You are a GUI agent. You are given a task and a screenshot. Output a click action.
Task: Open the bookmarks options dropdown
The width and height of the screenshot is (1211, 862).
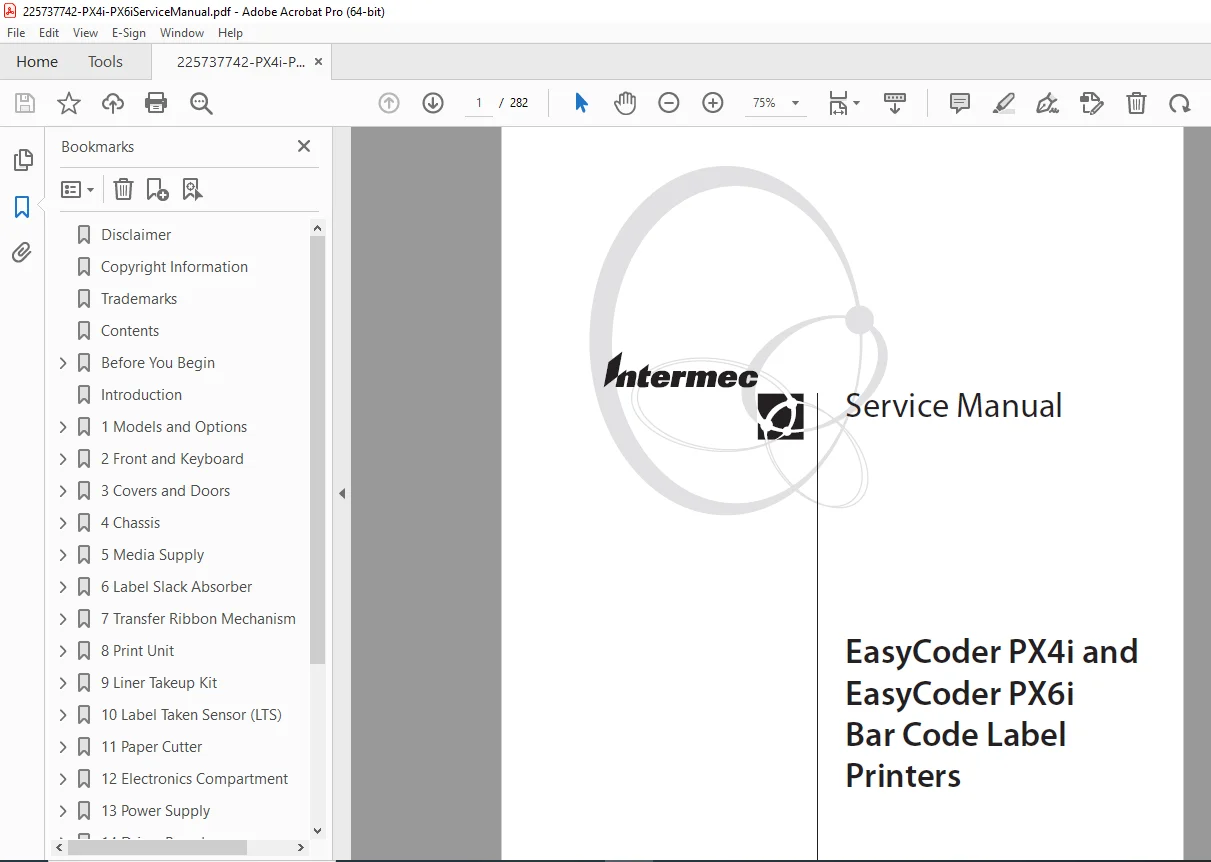[77, 189]
